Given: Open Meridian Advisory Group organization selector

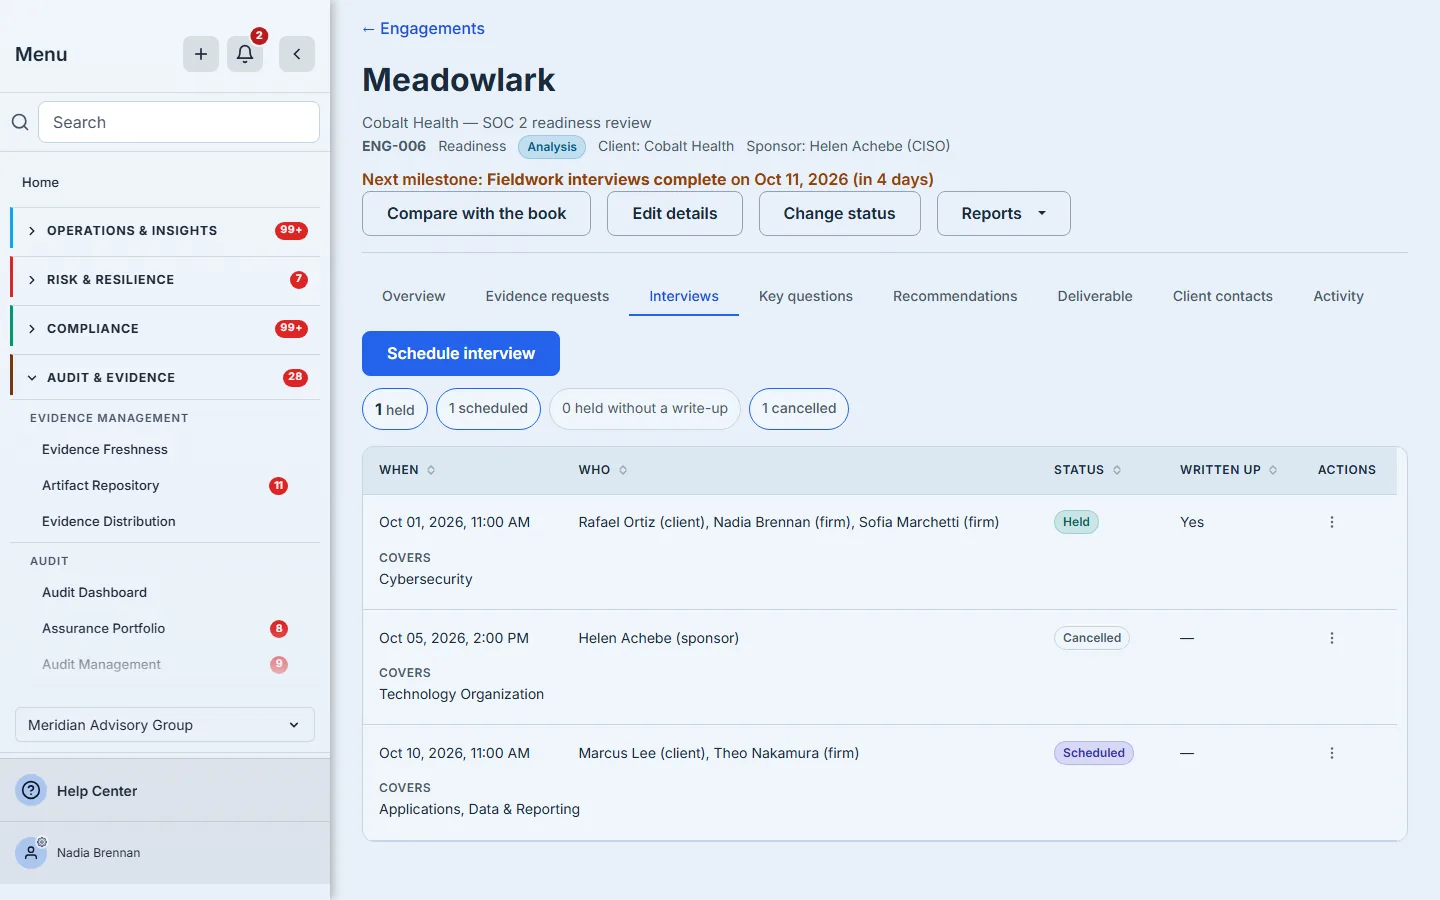Looking at the screenshot, I should point(165,725).
